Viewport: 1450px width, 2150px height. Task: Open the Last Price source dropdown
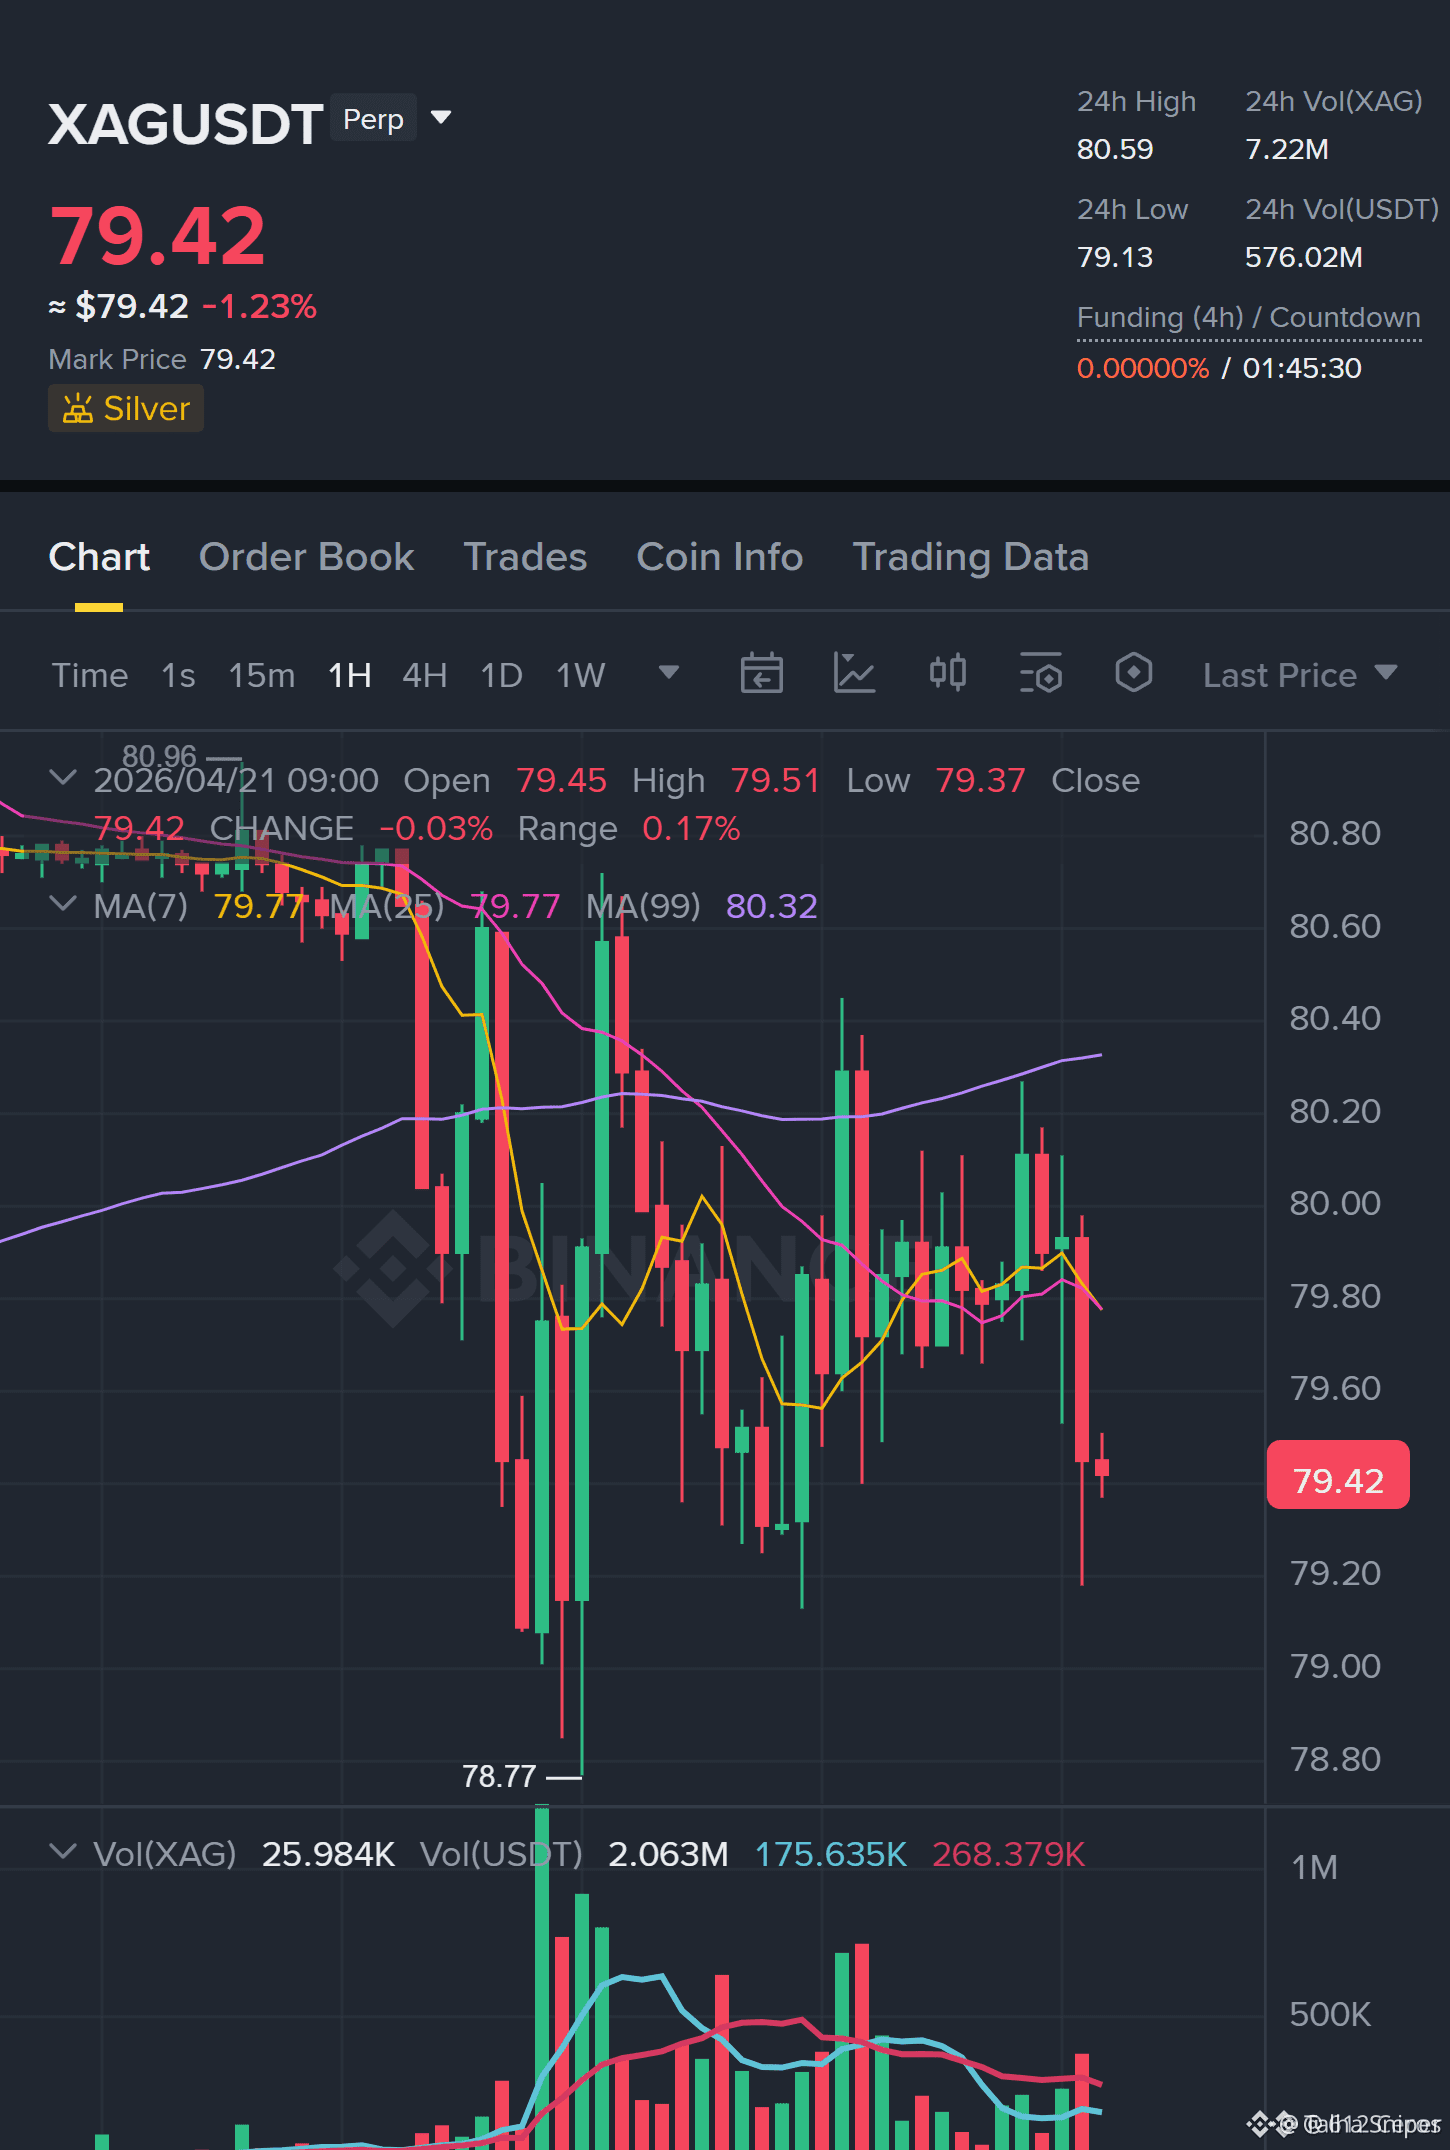tap(1300, 675)
